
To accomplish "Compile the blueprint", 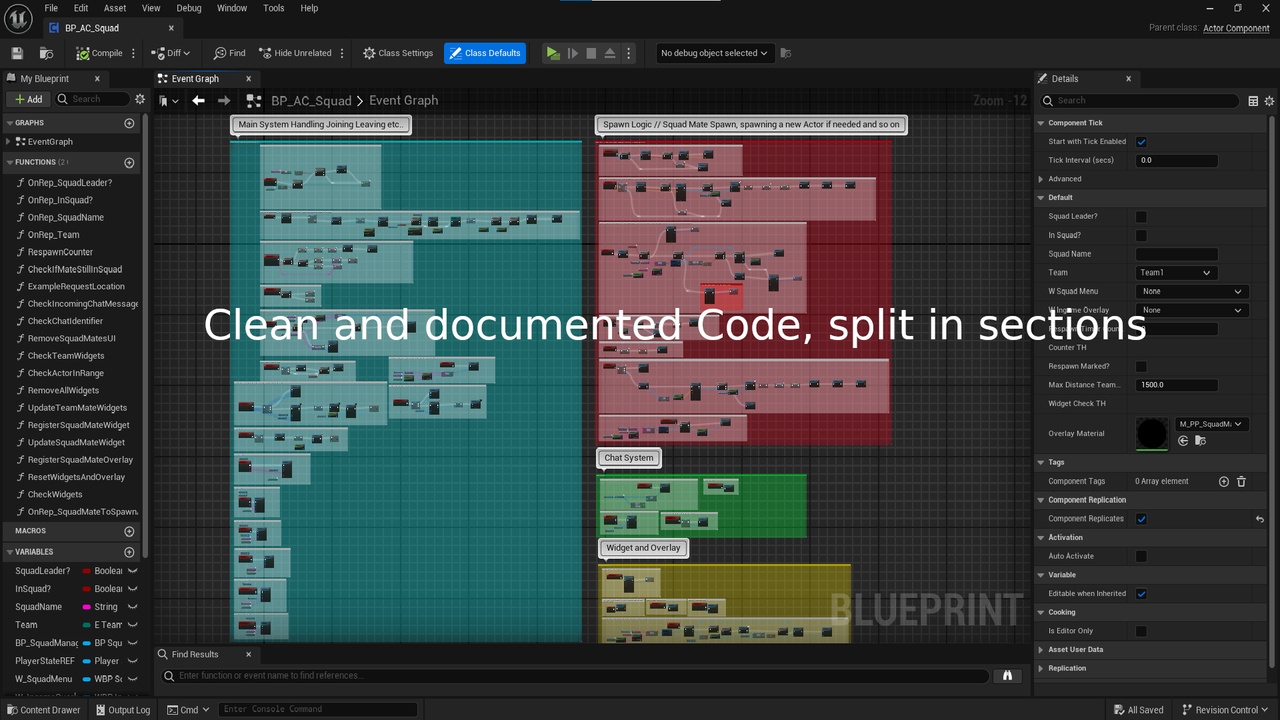I will (x=100, y=53).
